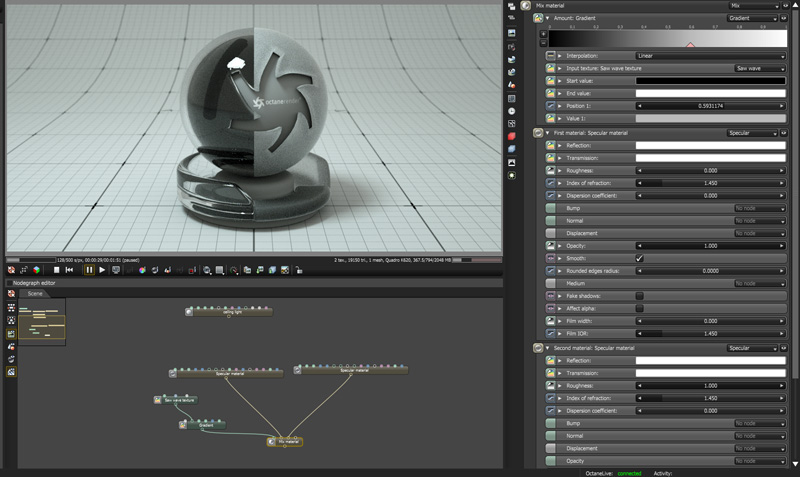Open the Gradient type dropdown
The width and height of the screenshot is (800, 477).
click(752, 18)
